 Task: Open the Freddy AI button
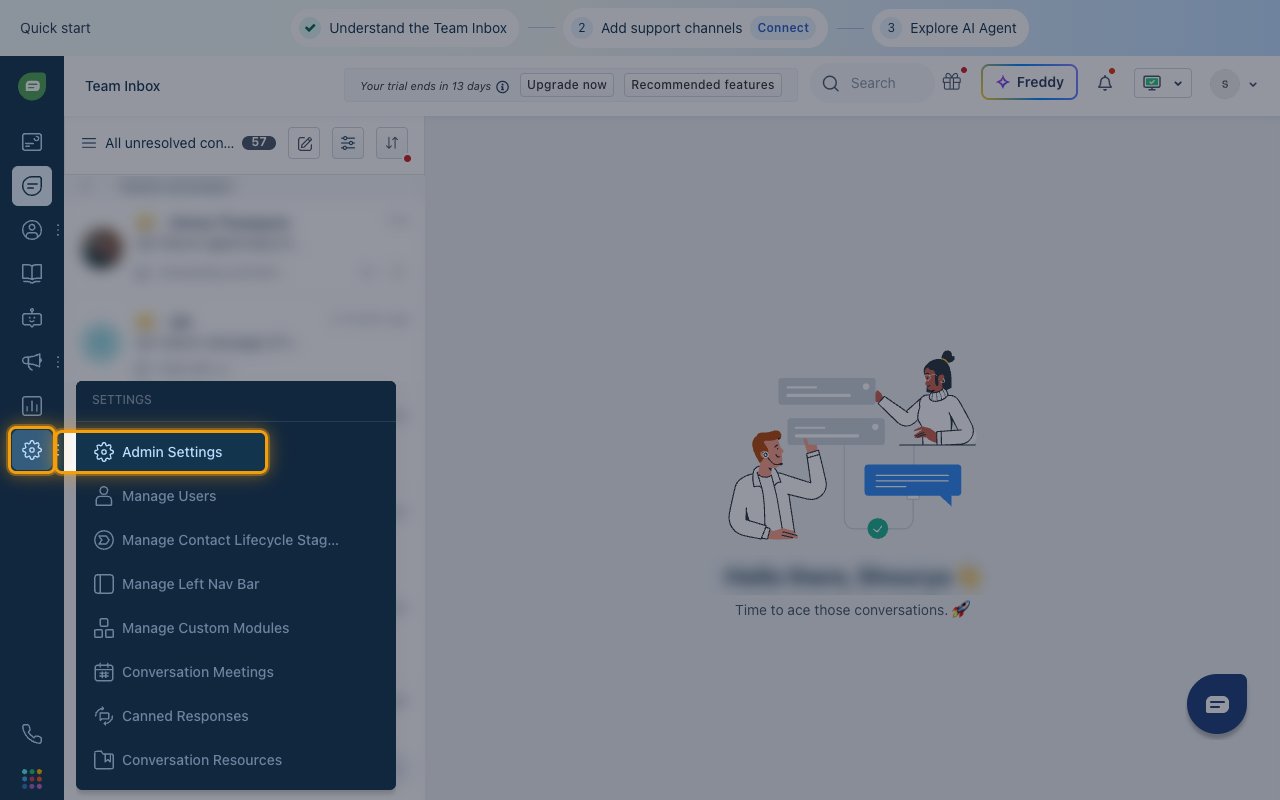point(1029,82)
